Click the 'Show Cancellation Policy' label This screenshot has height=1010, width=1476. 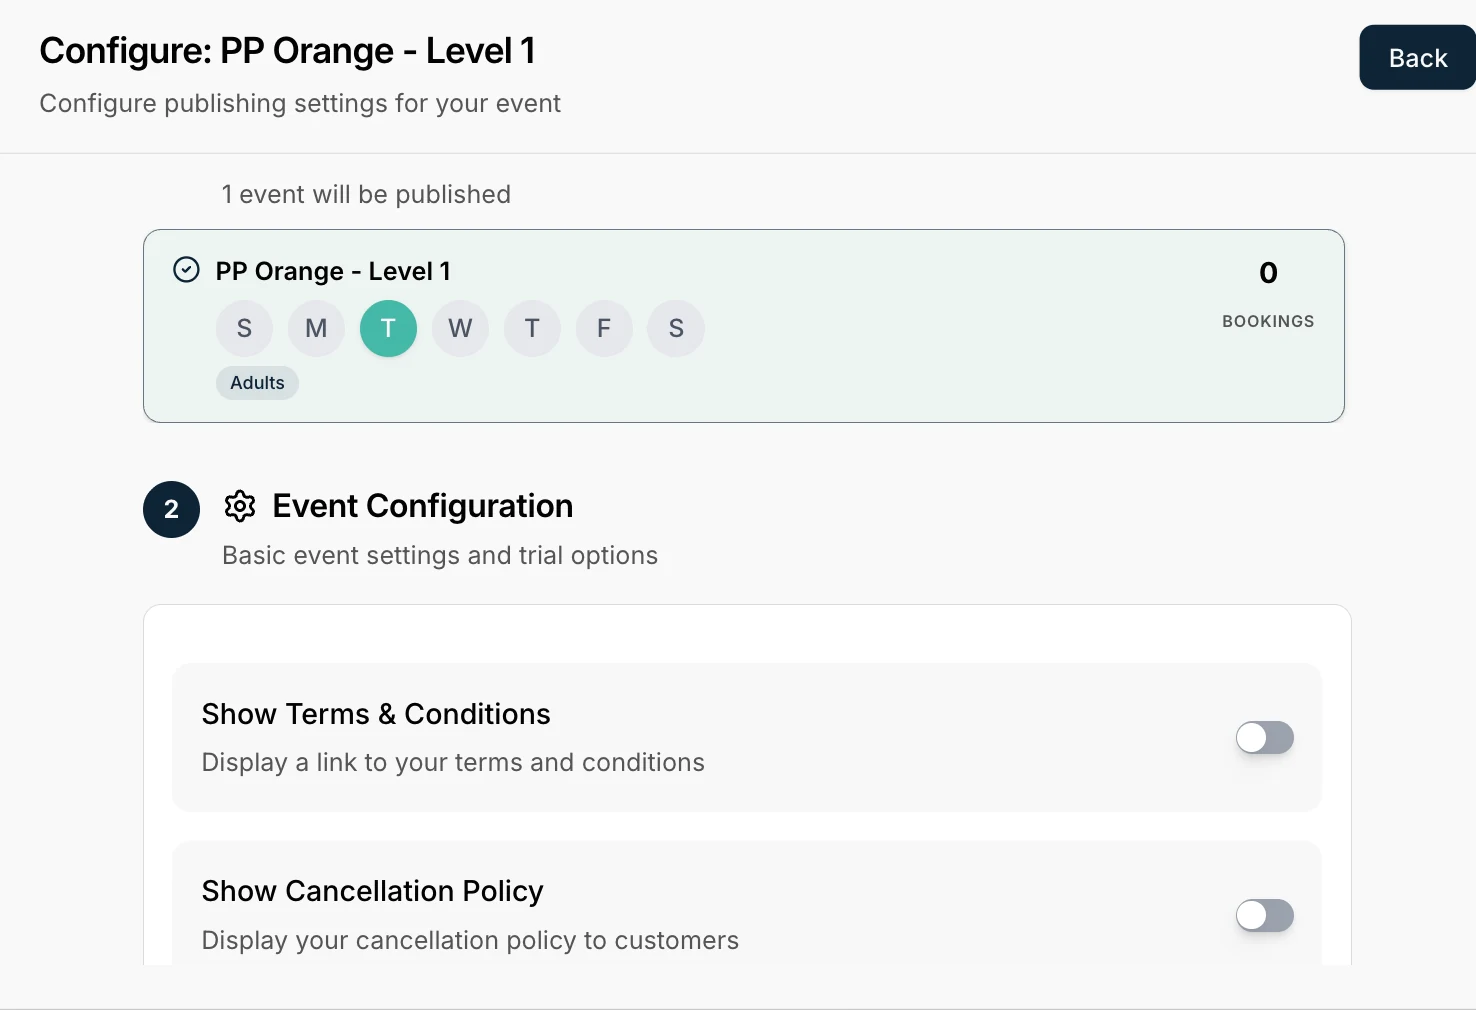[x=372, y=891]
